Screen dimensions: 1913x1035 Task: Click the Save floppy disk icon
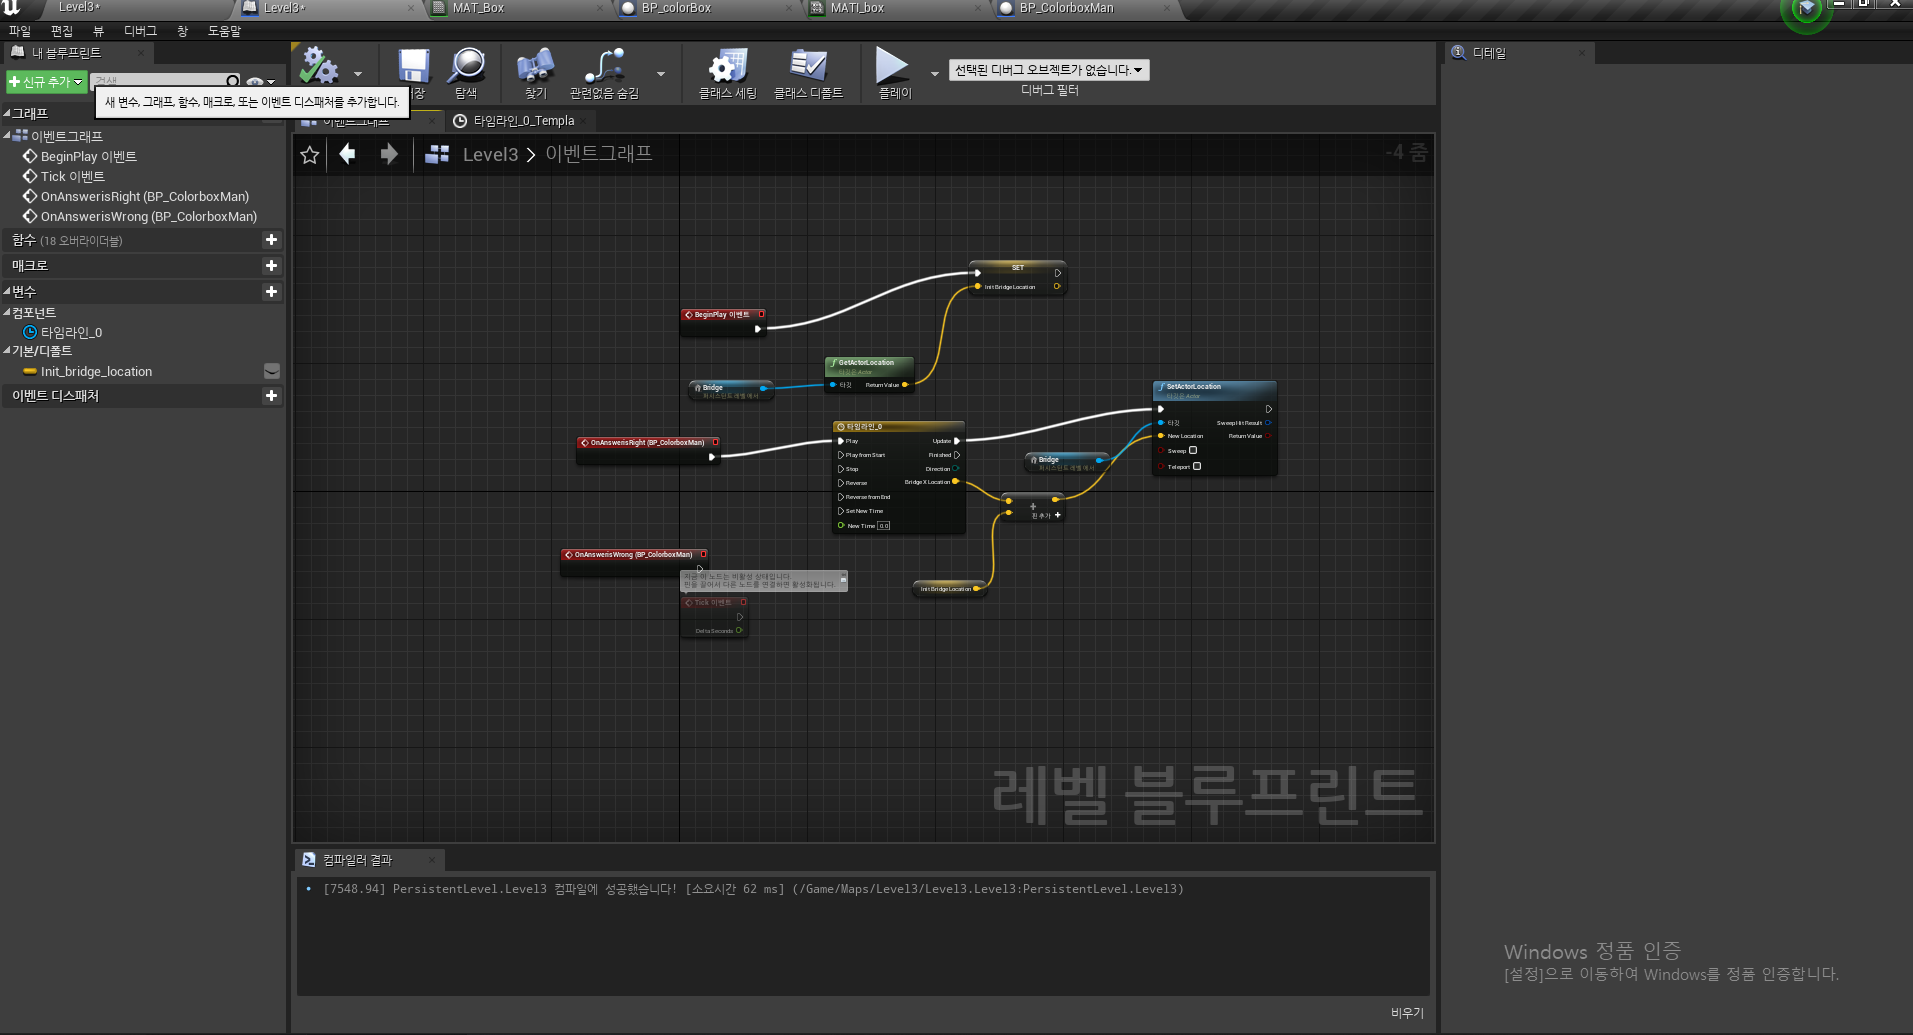tap(413, 66)
